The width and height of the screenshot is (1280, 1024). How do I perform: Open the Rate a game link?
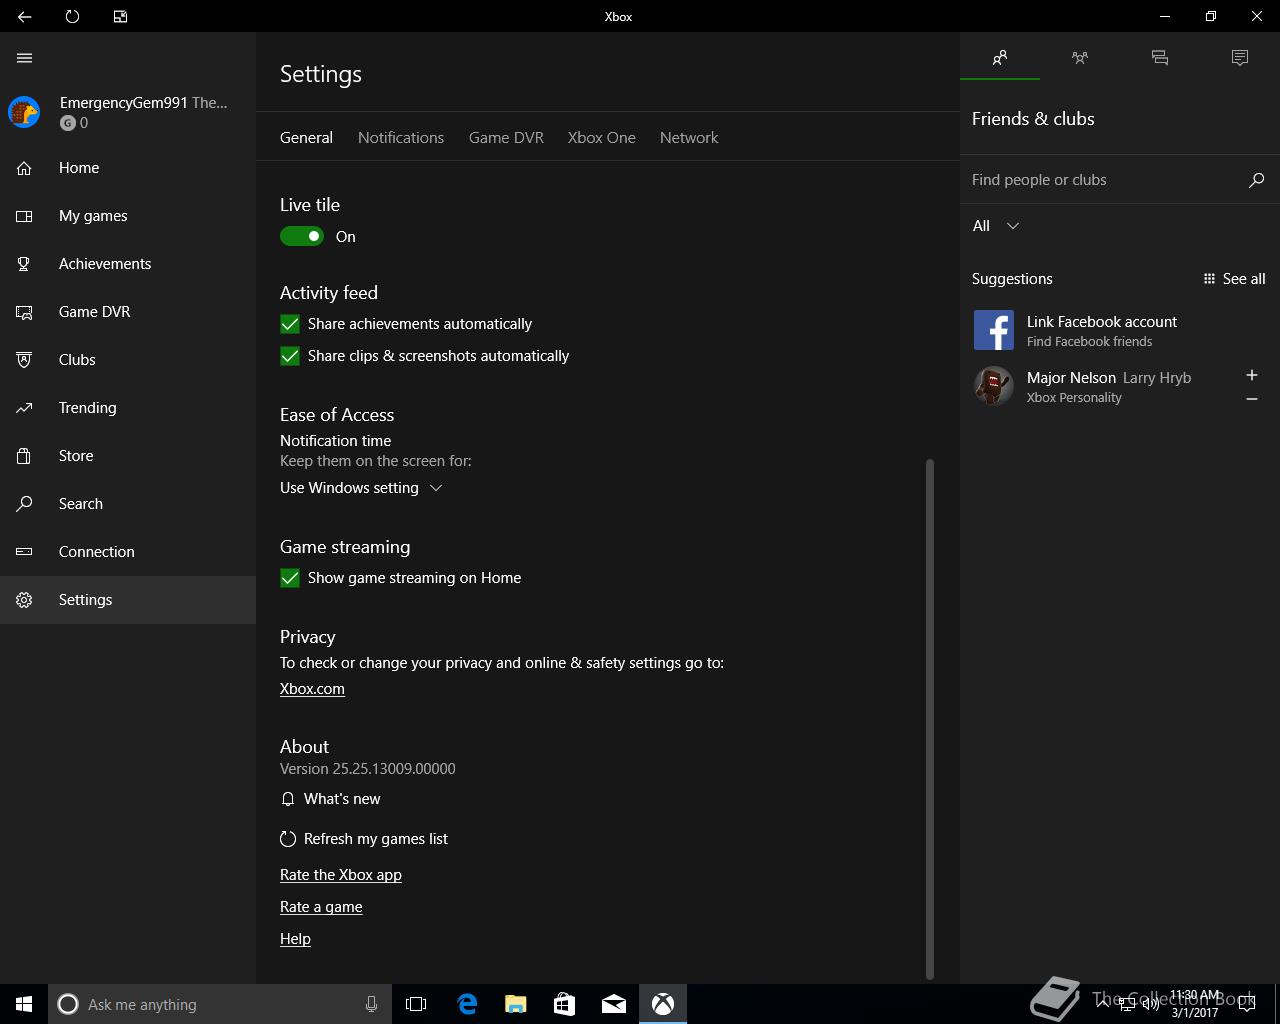(321, 907)
